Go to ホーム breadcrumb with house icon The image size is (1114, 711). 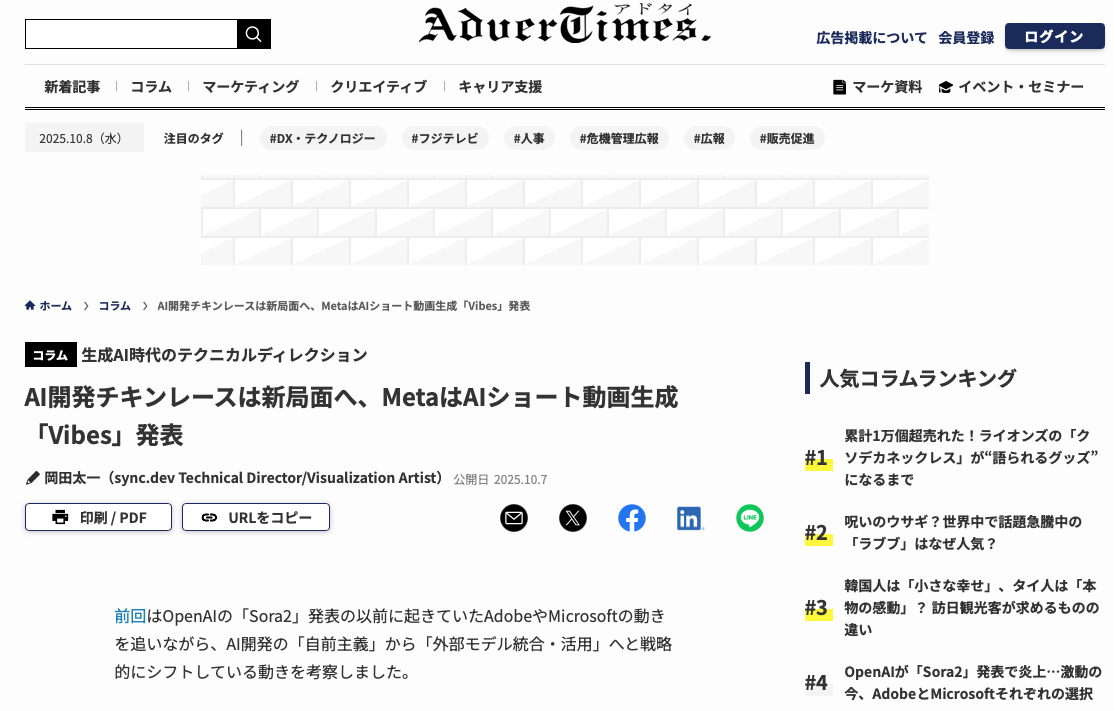(x=48, y=306)
